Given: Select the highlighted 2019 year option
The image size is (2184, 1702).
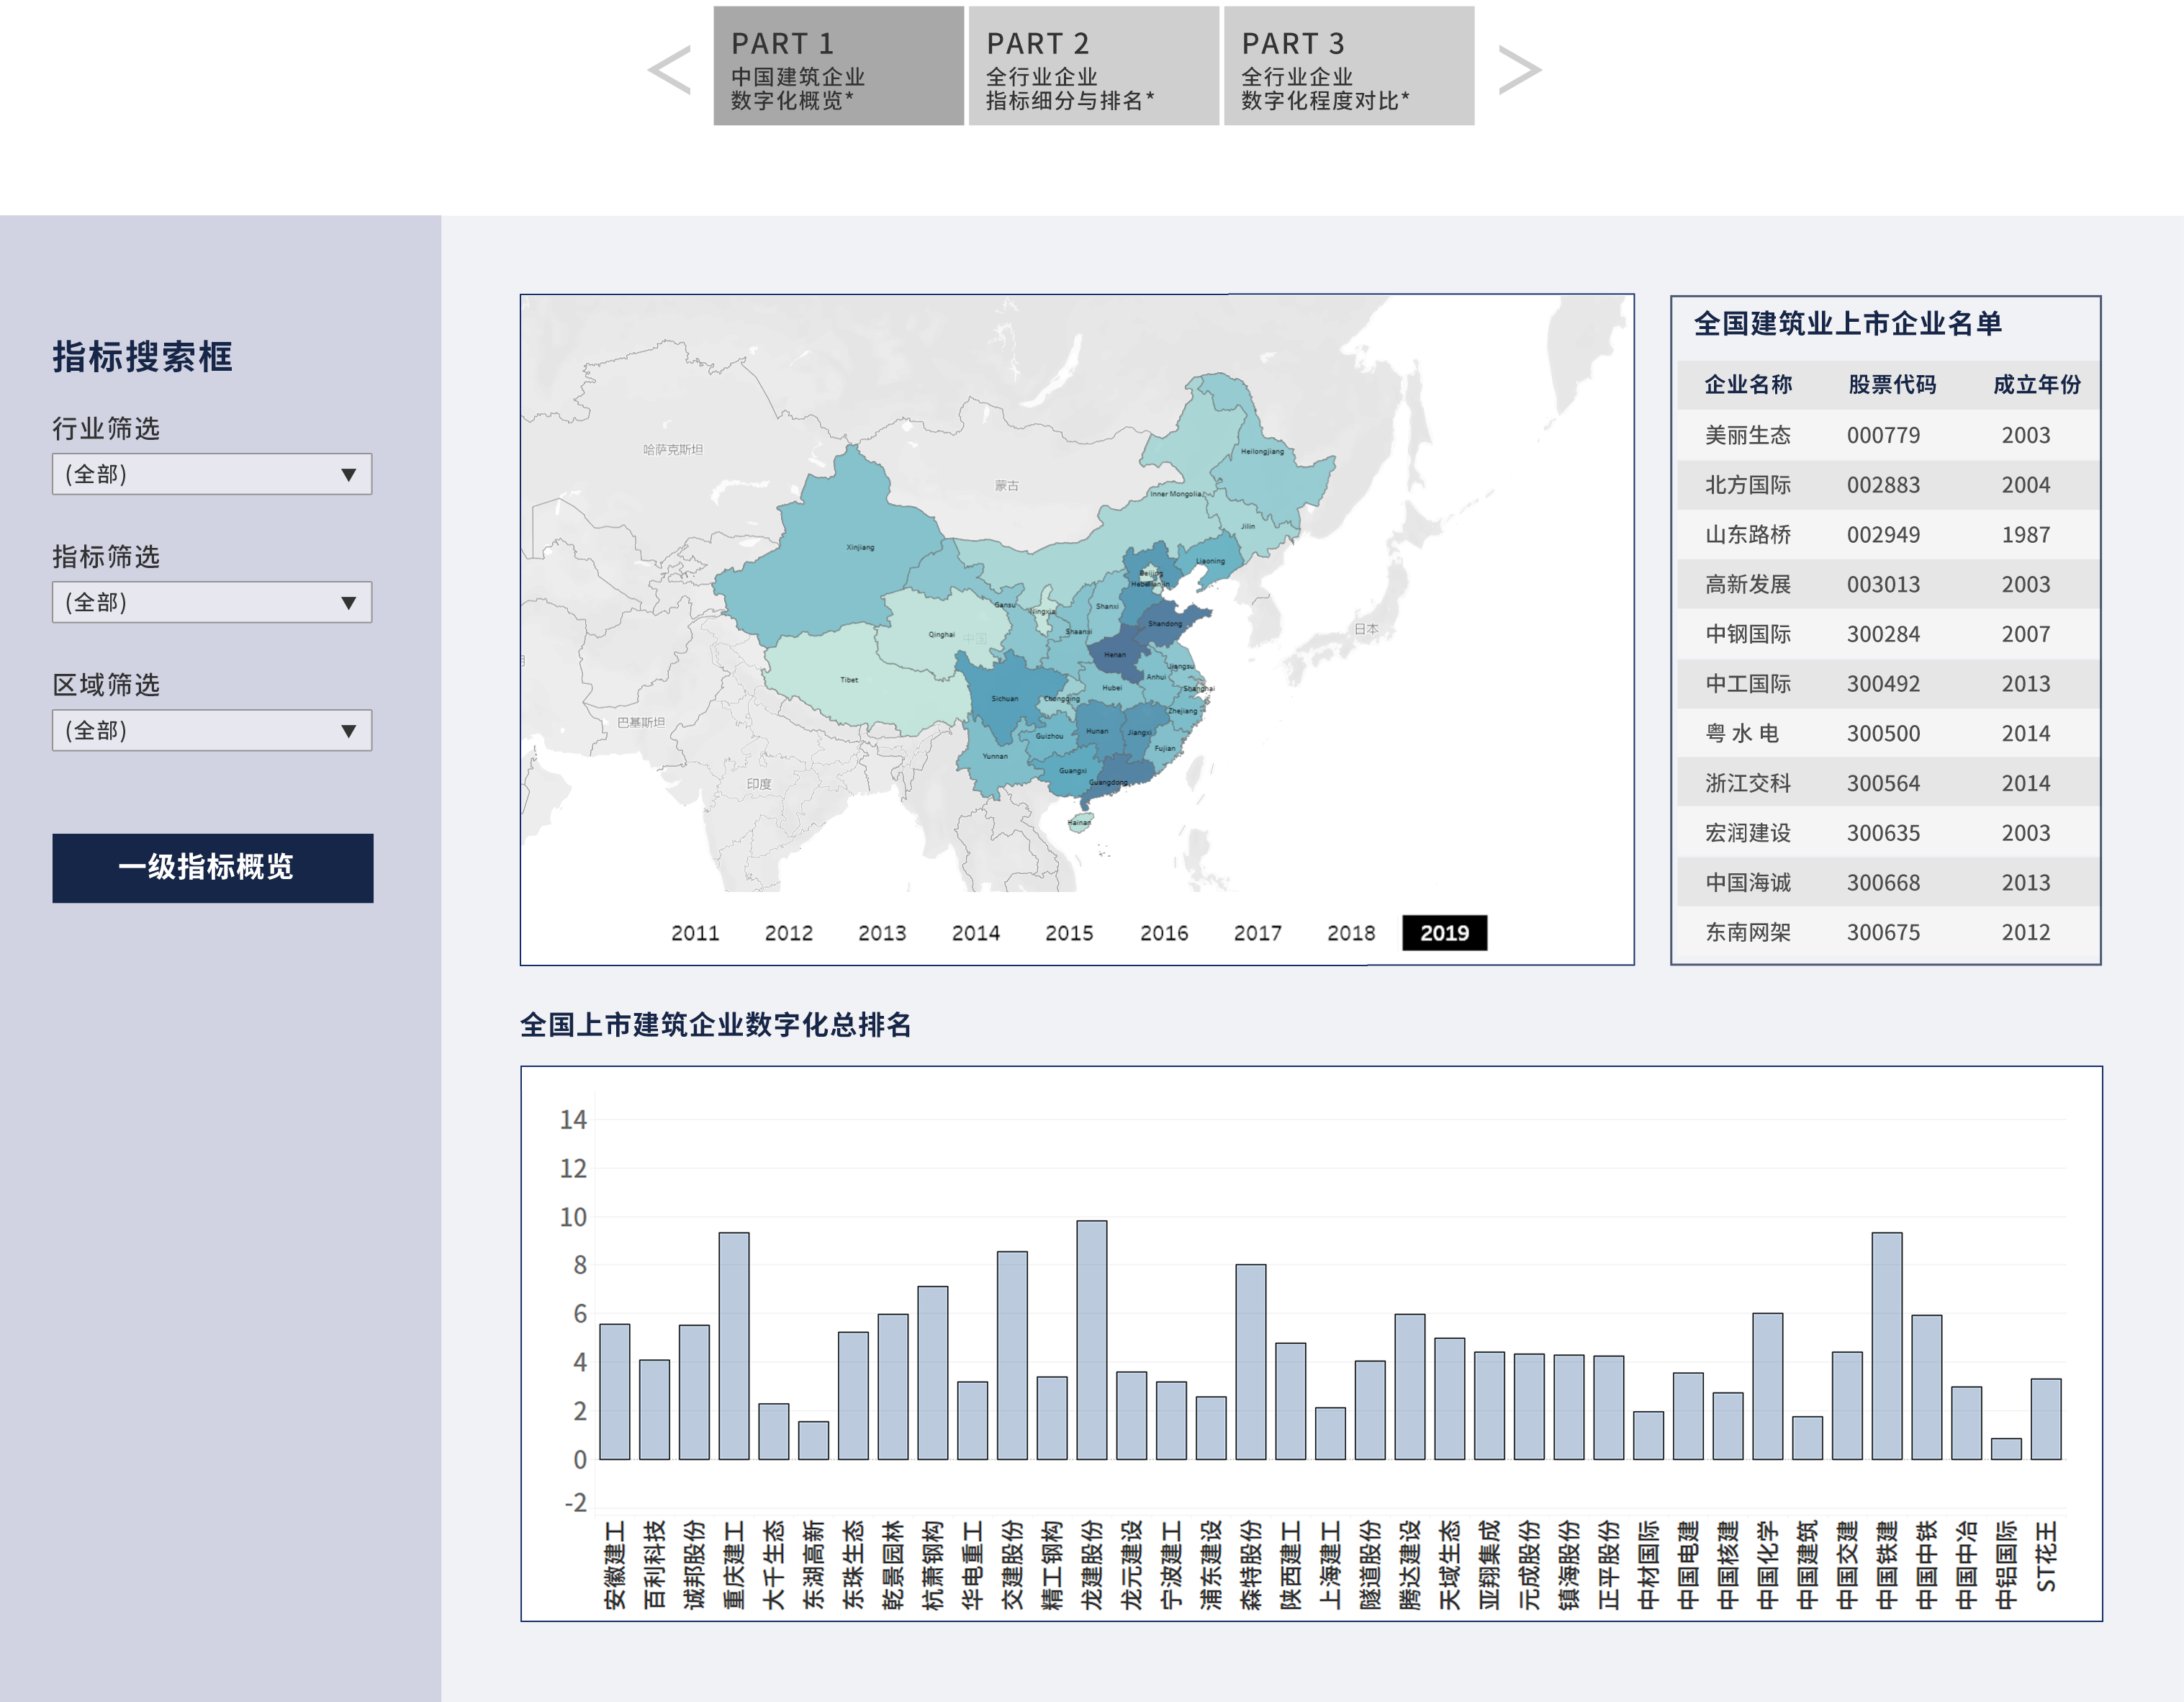Looking at the screenshot, I should click(1444, 933).
